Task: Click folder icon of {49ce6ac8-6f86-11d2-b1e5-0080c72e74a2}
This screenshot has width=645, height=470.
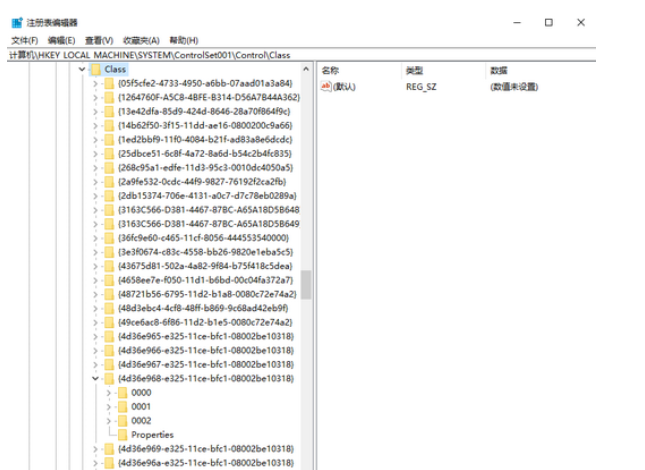Action: click(x=109, y=322)
